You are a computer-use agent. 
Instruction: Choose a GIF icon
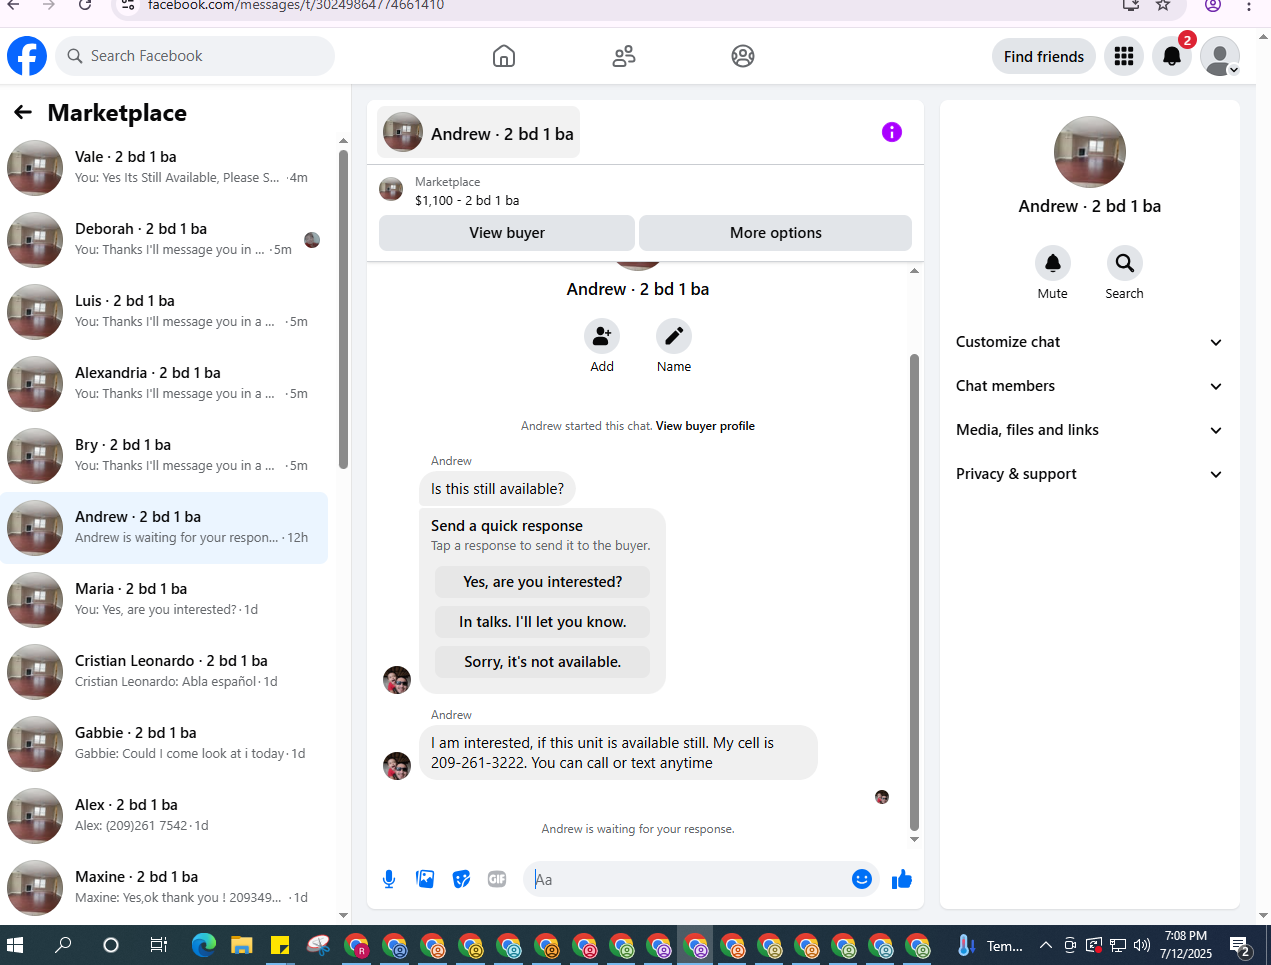point(497,879)
